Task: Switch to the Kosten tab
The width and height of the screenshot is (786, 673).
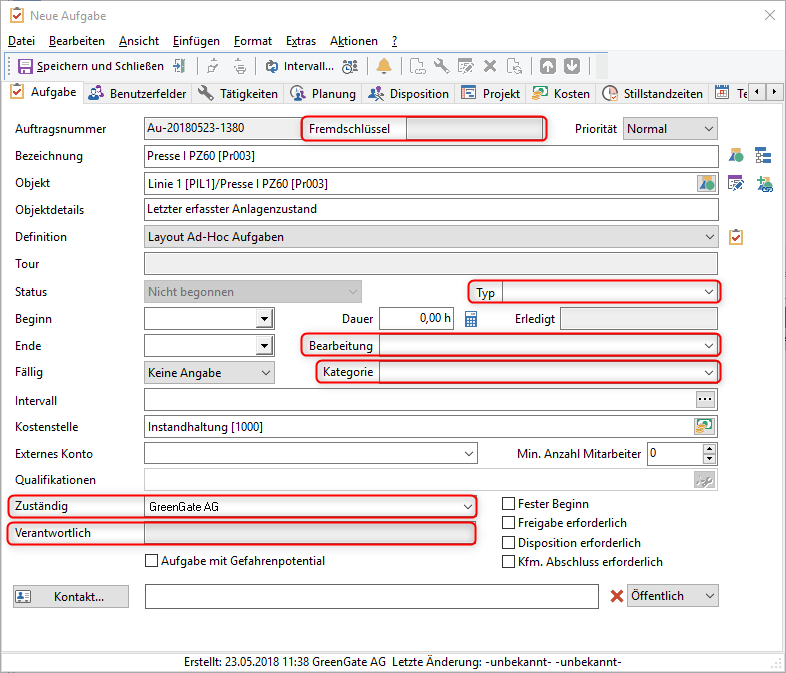Action: 561,94
